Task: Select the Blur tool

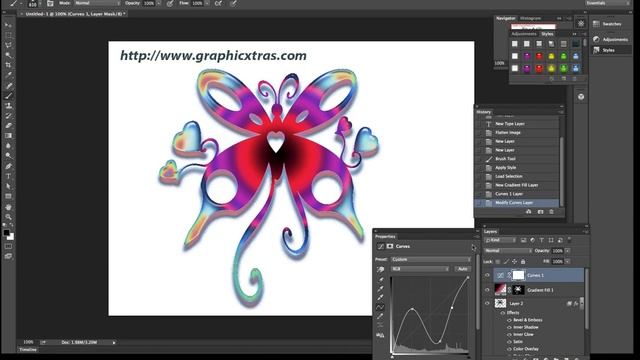Action: tap(8, 146)
